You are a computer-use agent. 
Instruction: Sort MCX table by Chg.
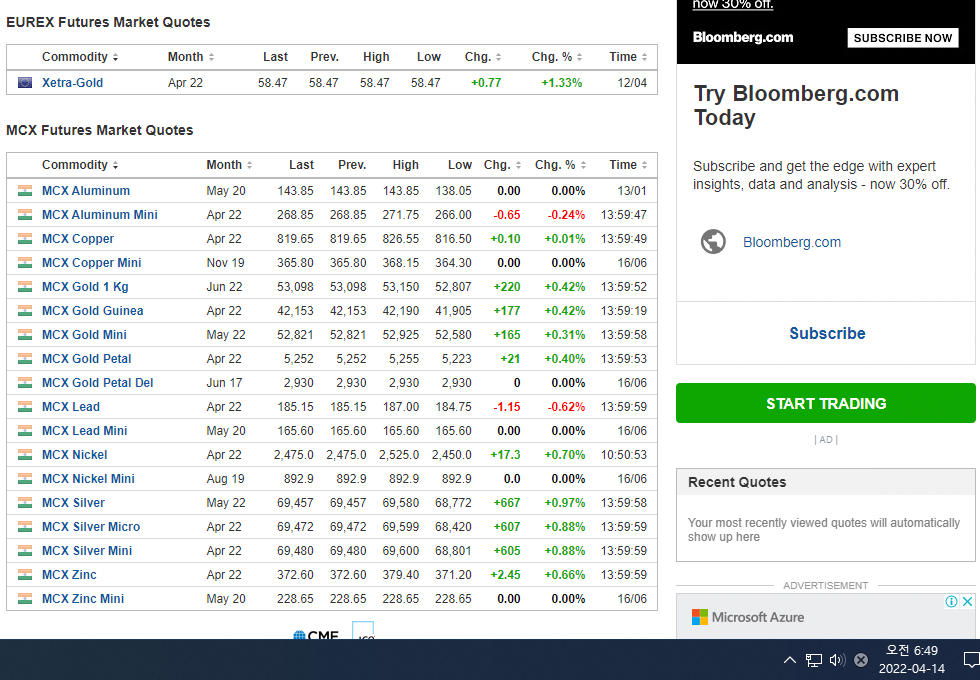502,165
